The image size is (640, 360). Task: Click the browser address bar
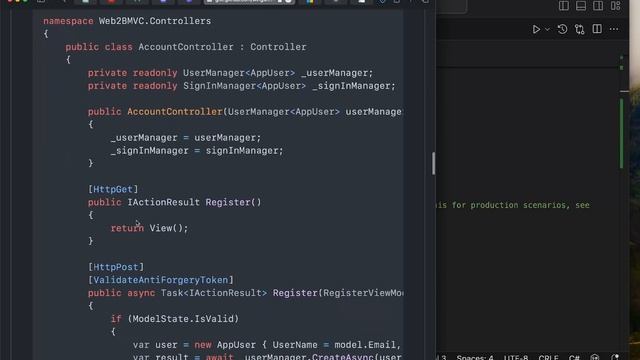click(249, 2)
